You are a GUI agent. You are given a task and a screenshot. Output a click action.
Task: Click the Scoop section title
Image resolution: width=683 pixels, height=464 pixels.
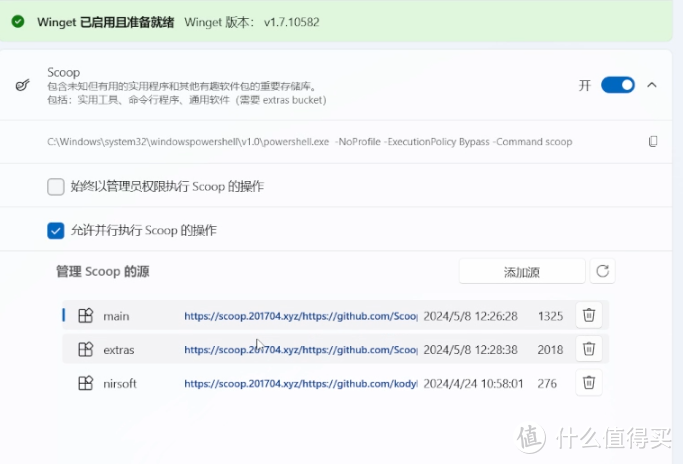pyautogui.click(x=64, y=72)
